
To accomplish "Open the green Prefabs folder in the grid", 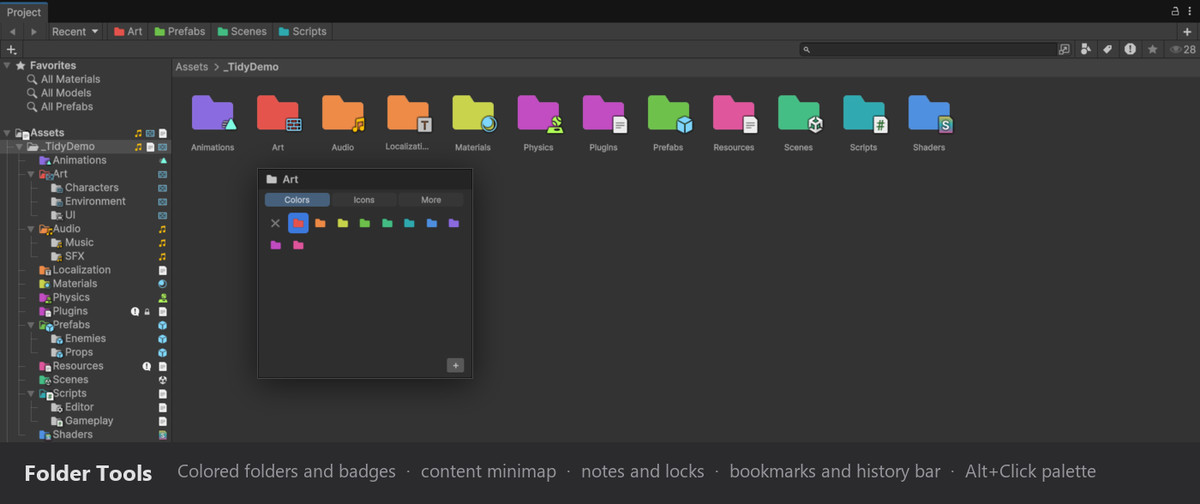I will (669, 114).
